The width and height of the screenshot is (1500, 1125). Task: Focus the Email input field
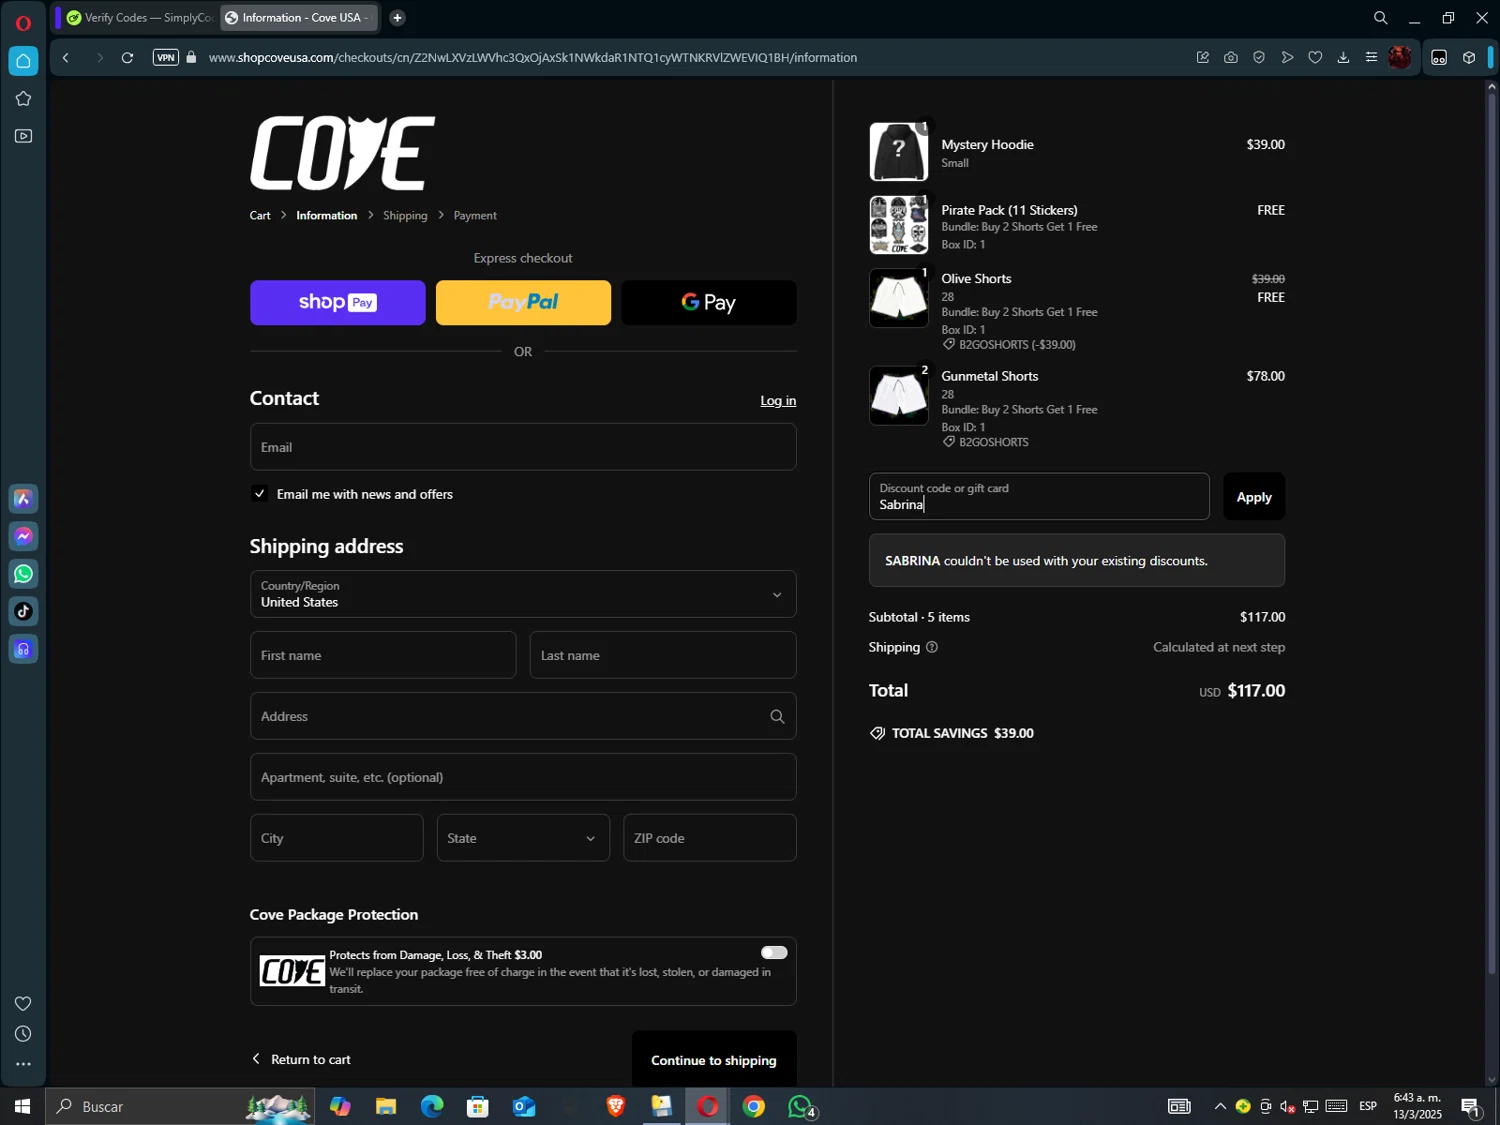pos(523,447)
